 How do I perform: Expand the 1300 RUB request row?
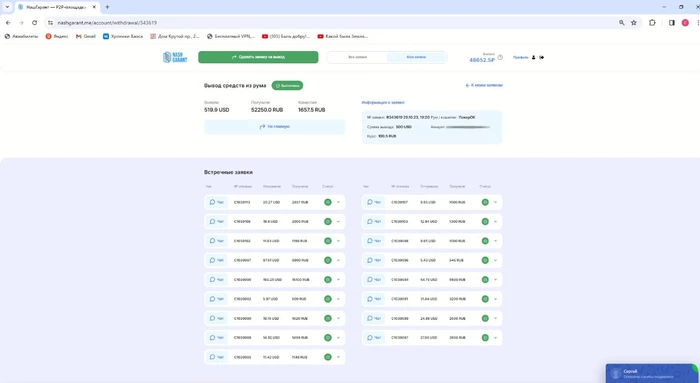tap(495, 221)
